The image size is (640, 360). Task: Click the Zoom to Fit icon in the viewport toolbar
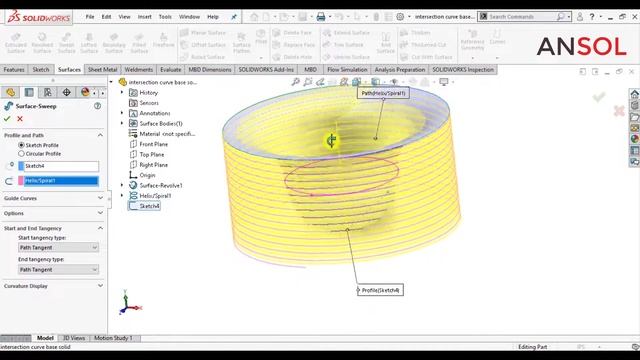point(296,82)
